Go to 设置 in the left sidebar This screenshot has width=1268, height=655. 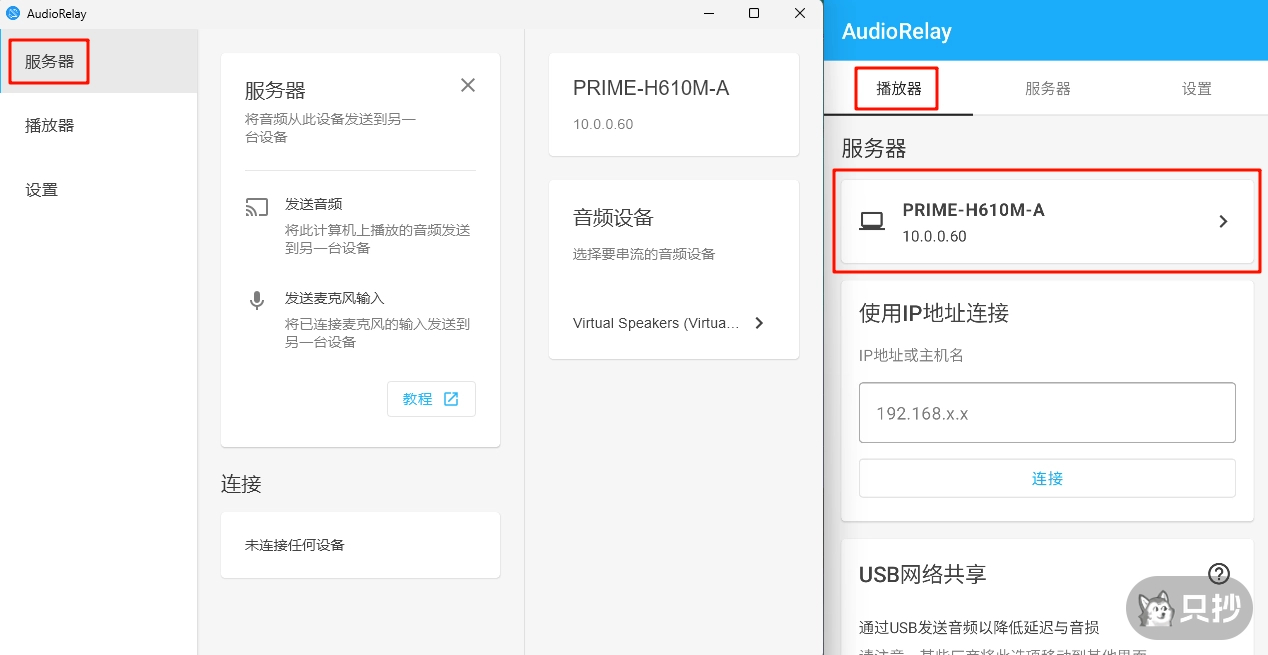pyautogui.click(x=42, y=190)
